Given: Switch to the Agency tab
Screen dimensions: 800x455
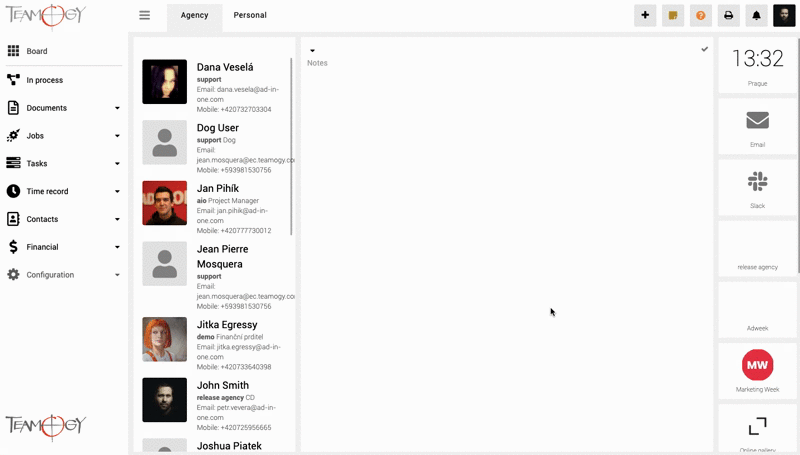Looking at the screenshot, I should click(194, 15).
